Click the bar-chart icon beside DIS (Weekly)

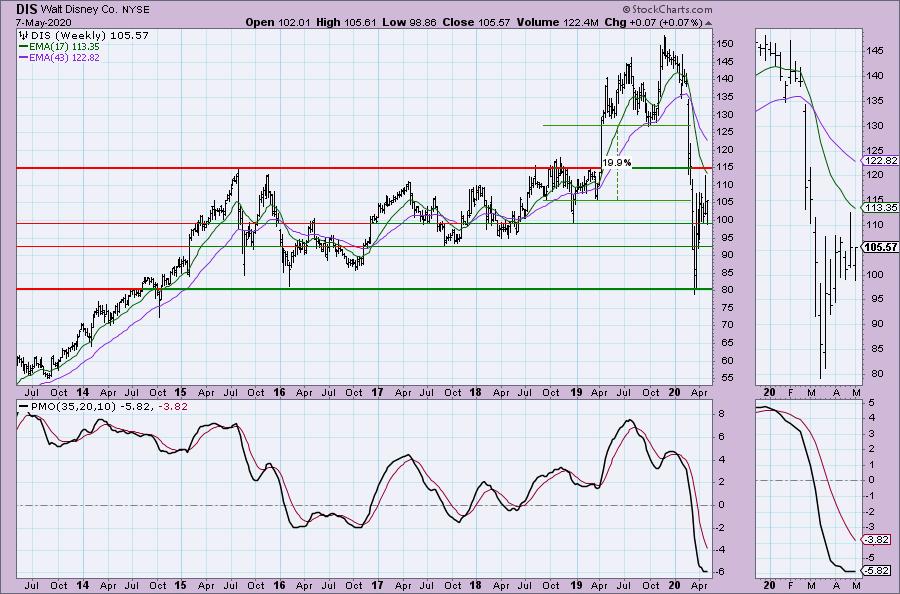(24, 35)
